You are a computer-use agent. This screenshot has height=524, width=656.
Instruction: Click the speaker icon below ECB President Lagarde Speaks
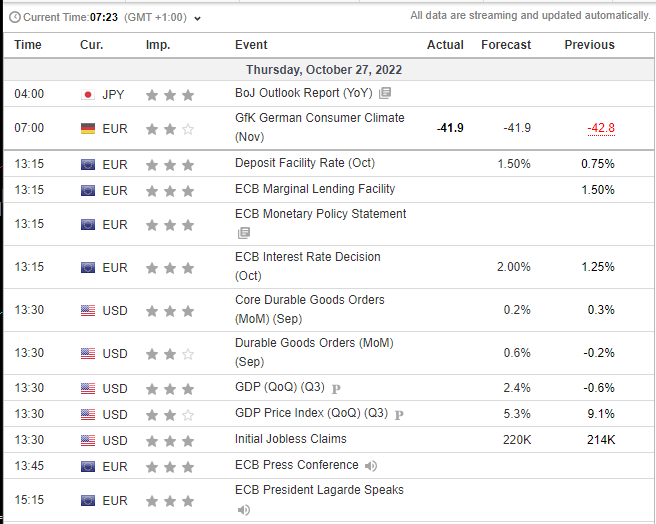[243, 510]
